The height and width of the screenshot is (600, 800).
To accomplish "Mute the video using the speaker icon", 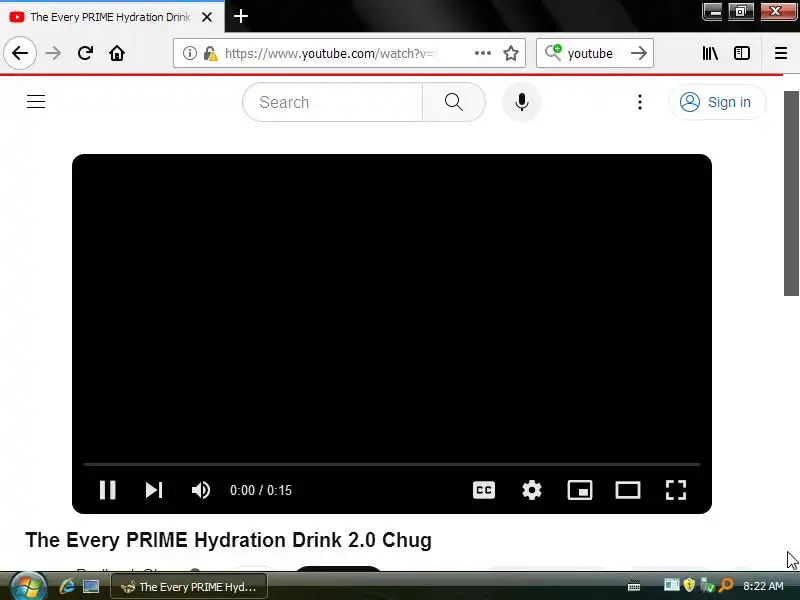I will (201, 490).
